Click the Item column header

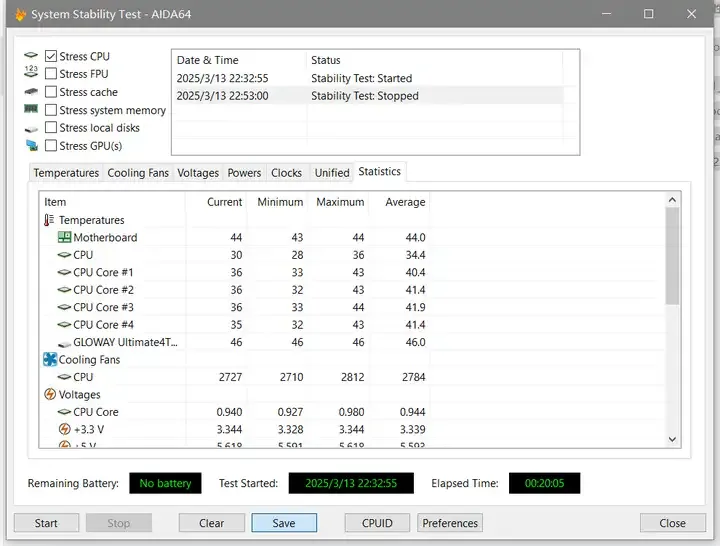[x=112, y=202]
